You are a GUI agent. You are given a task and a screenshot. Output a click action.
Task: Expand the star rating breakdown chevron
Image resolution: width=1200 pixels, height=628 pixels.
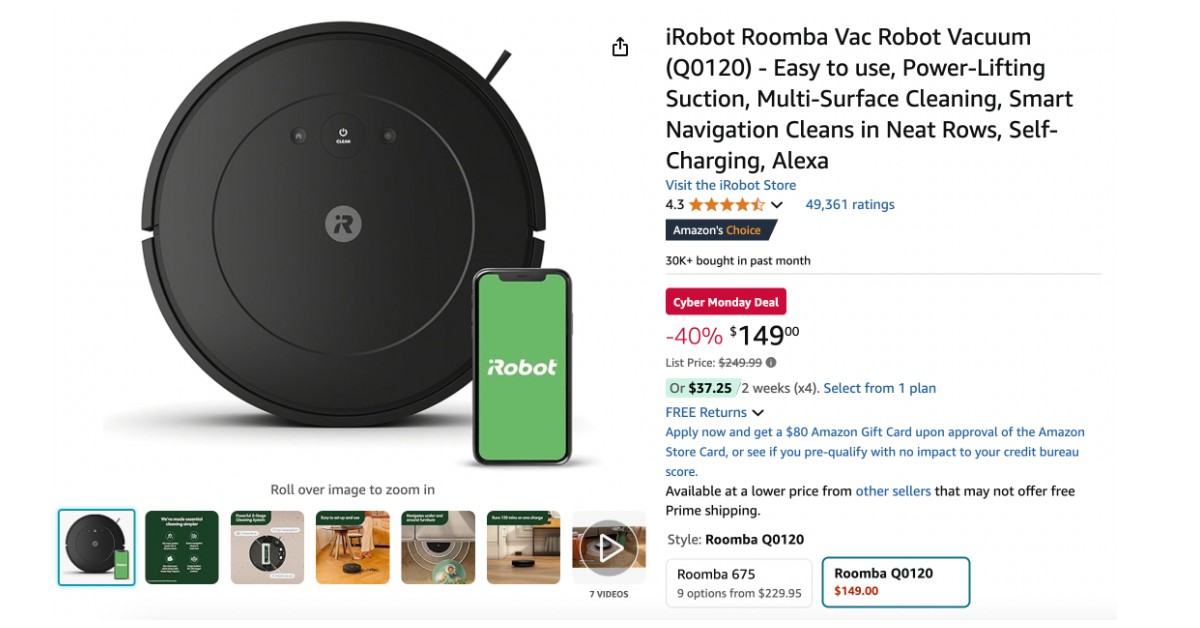pos(775,205)
